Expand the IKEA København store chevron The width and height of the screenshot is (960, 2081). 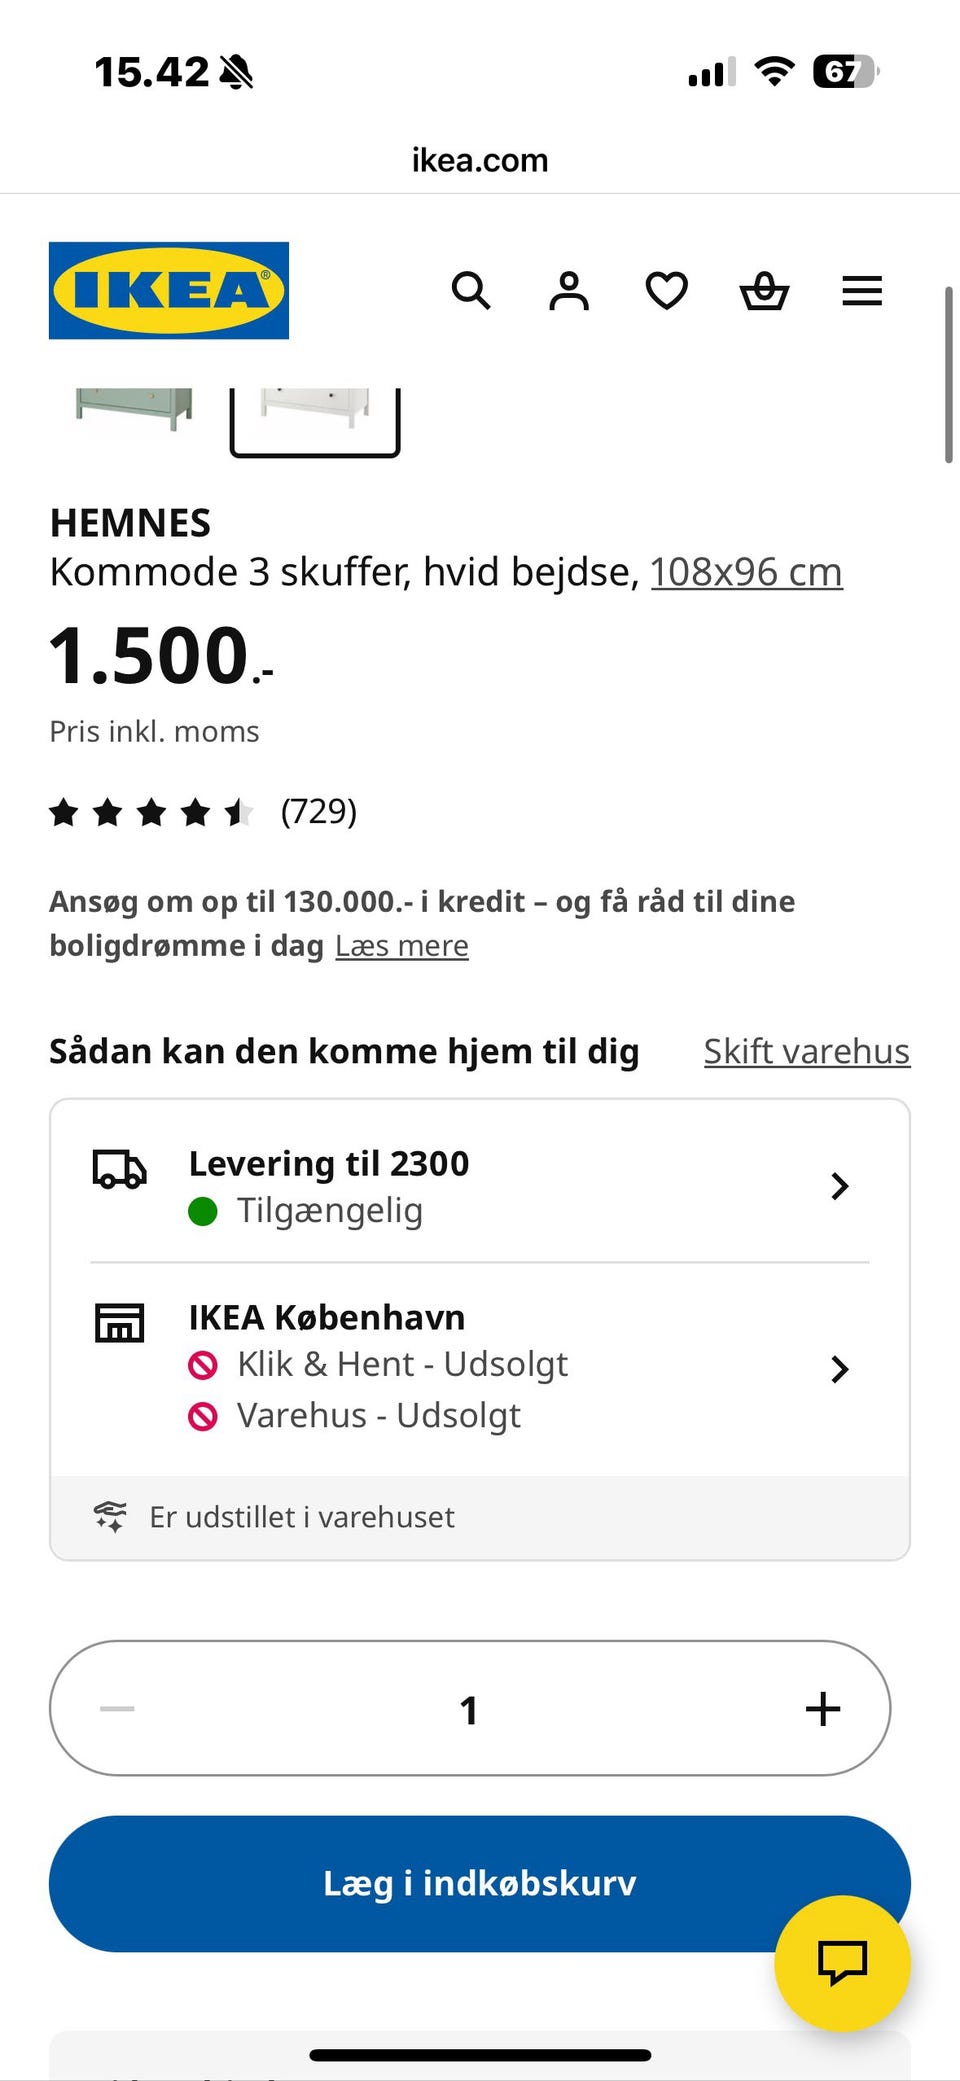click(840, 1368)
